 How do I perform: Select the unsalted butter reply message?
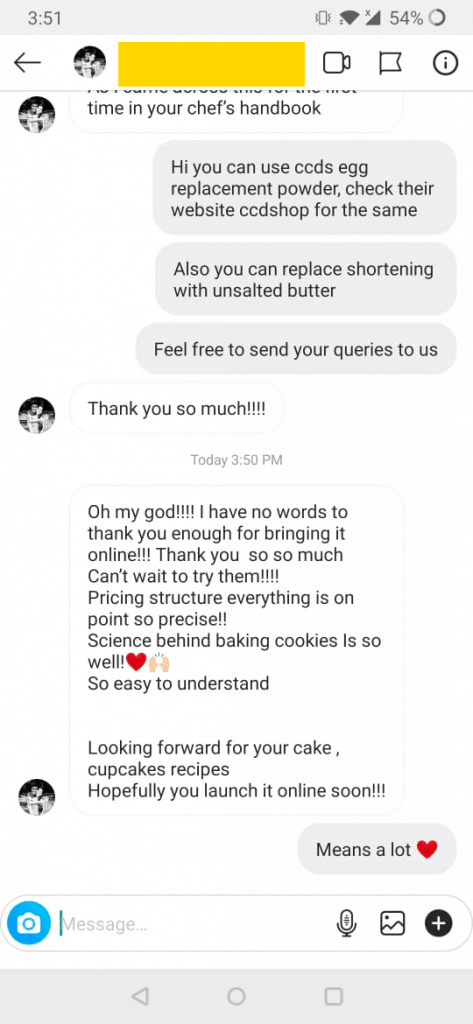(x=305, y=280)
